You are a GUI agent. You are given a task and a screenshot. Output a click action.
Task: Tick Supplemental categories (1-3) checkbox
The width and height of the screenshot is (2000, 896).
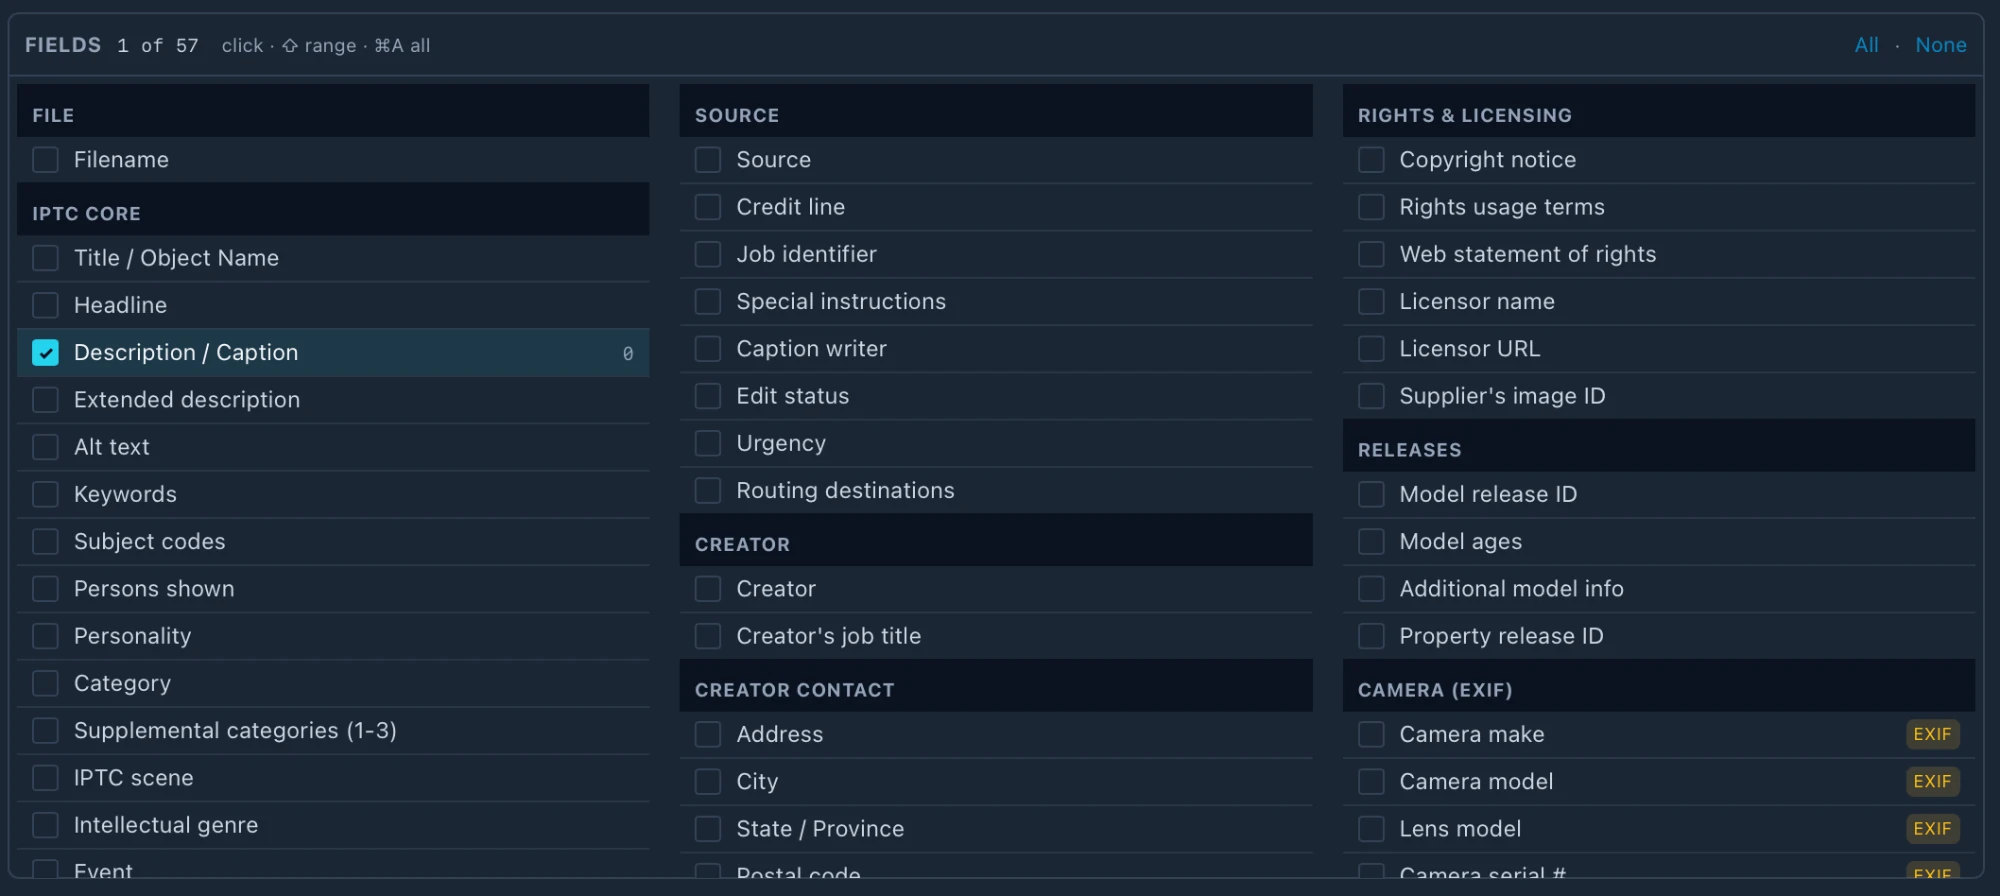45,731
